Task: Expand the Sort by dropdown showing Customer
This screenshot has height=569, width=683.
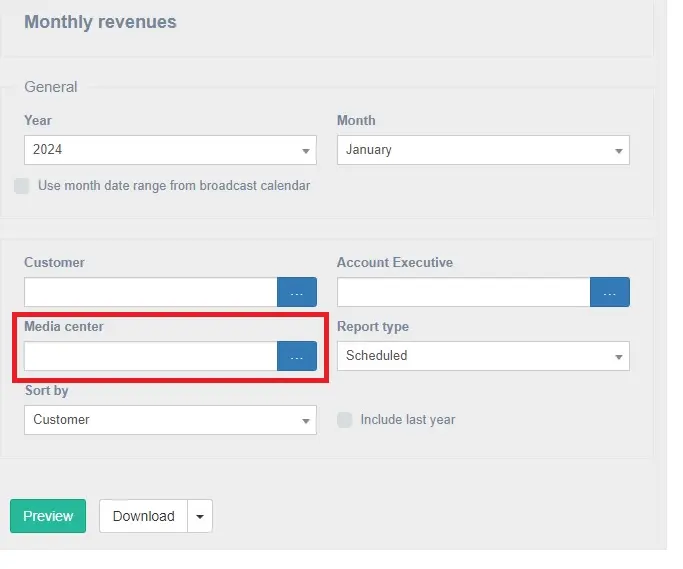Action: pos(170,420)
